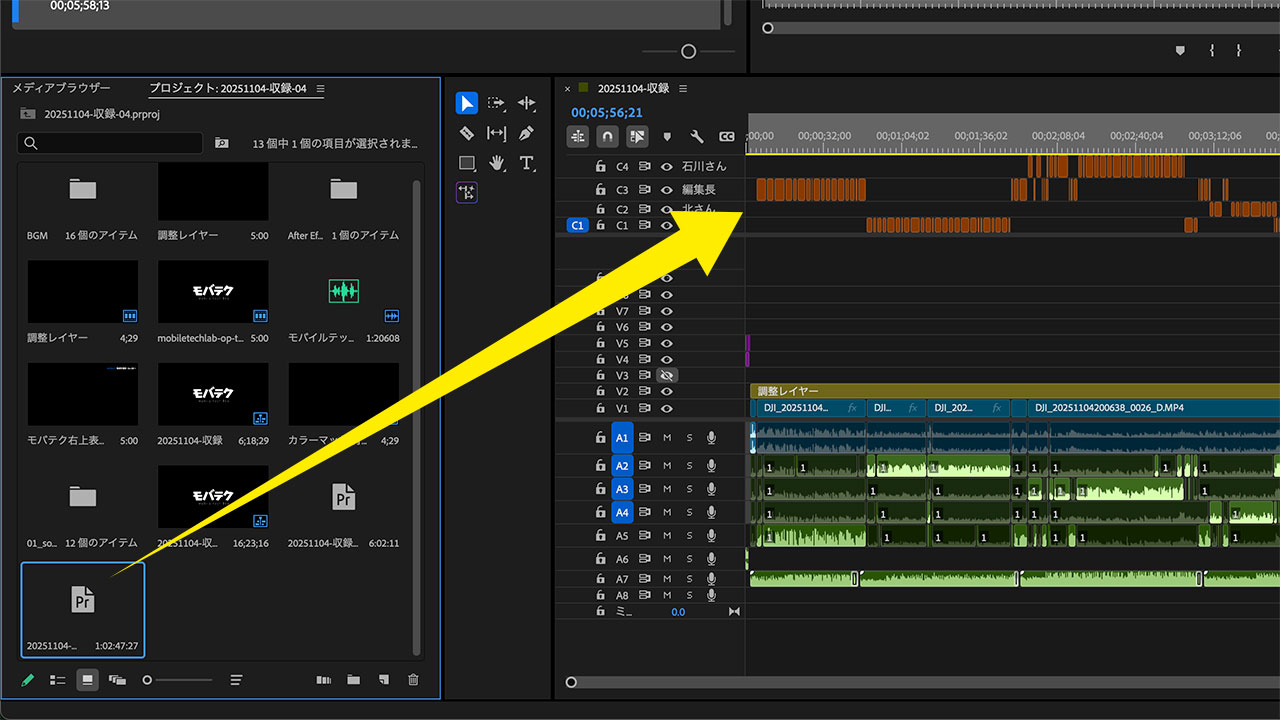Mute audio track A1

[x=667, y=438]
